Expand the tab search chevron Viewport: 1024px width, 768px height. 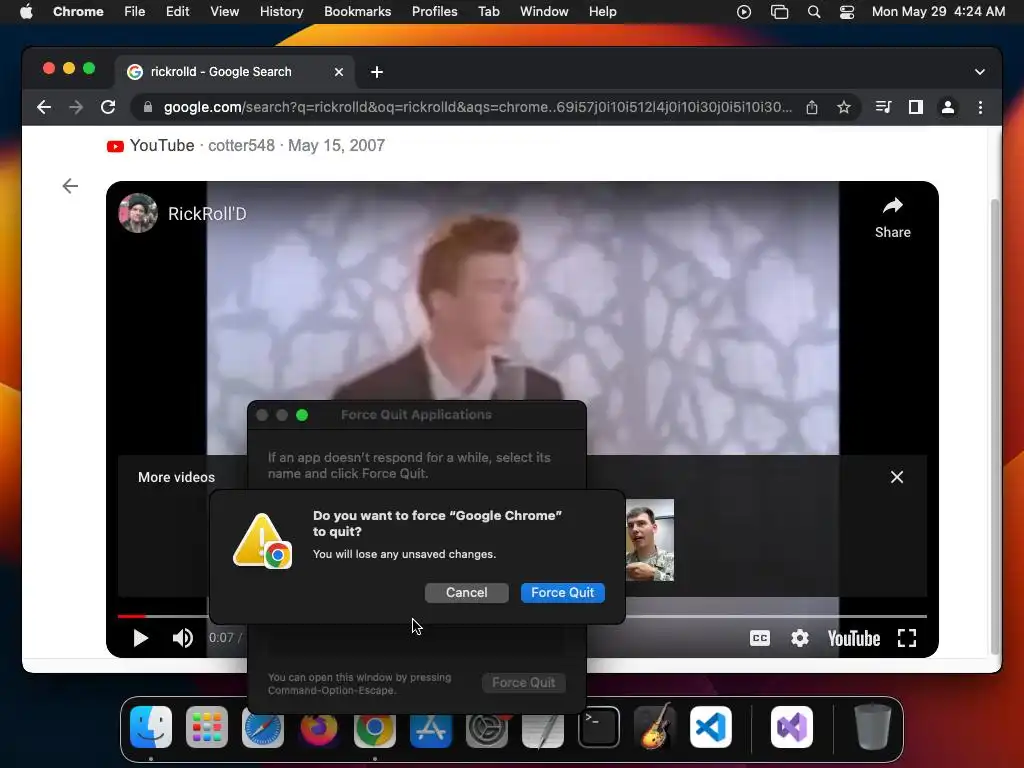[980, 72]
